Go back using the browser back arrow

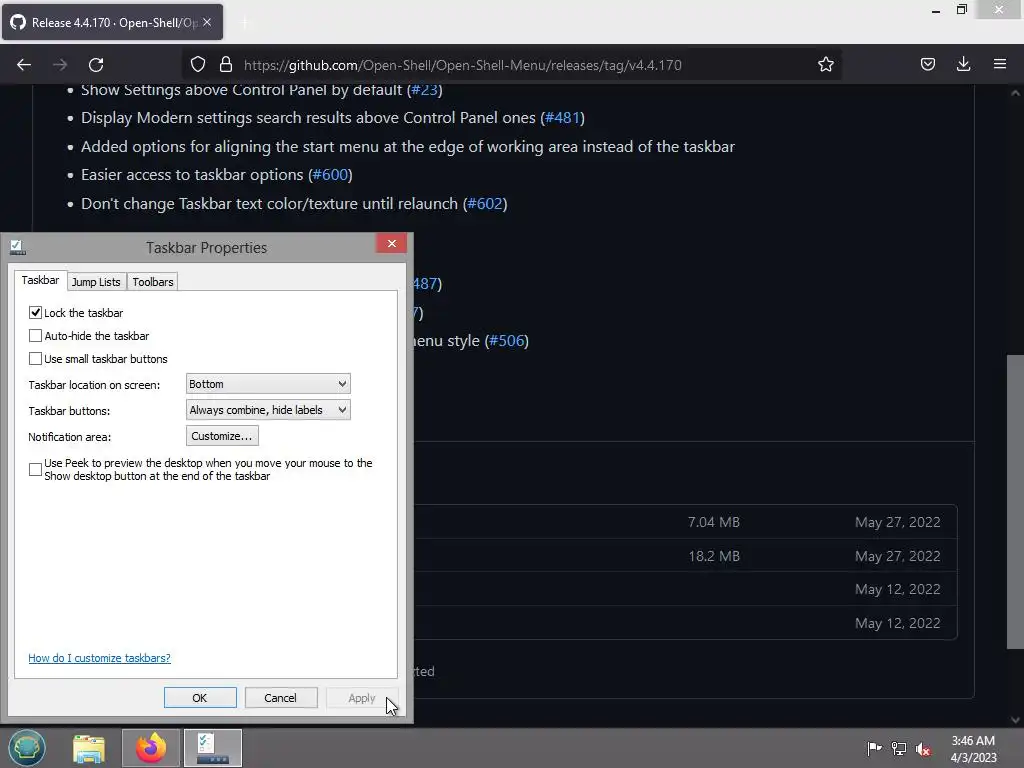point(24,65)
